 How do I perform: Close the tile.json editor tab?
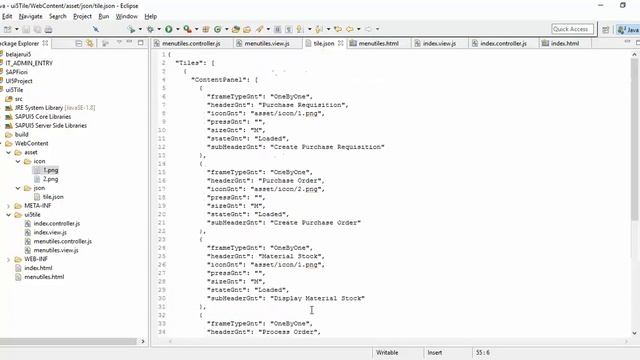[340, 43]
